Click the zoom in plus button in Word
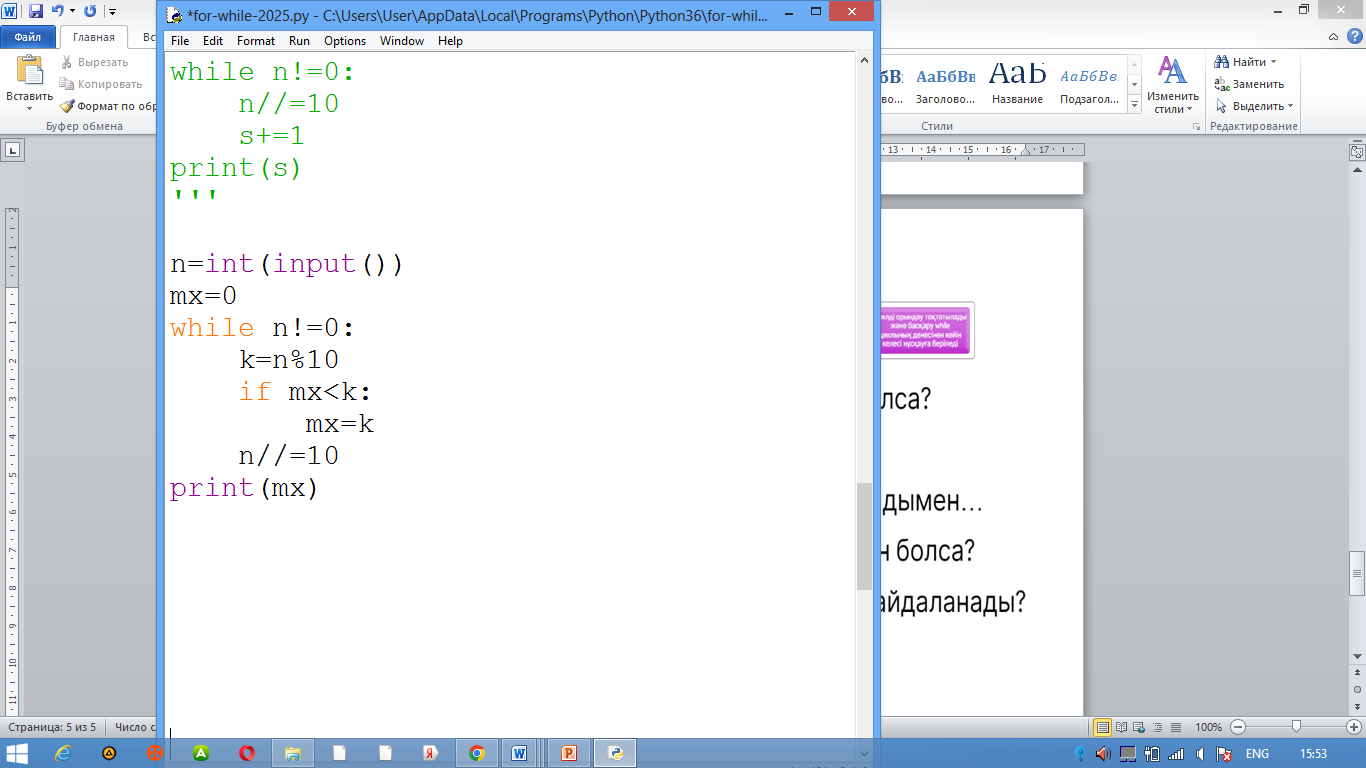Viewport: 1366px width, 768px height. [x=1354, y=727]
